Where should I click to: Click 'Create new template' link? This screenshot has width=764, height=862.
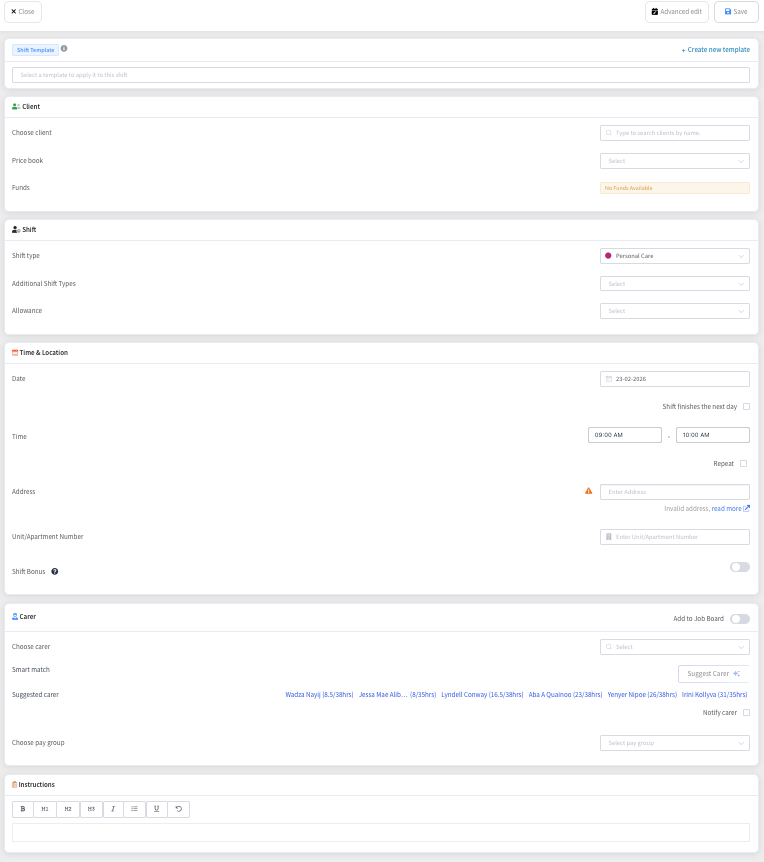pyautogui.click(x=715, y=49)
